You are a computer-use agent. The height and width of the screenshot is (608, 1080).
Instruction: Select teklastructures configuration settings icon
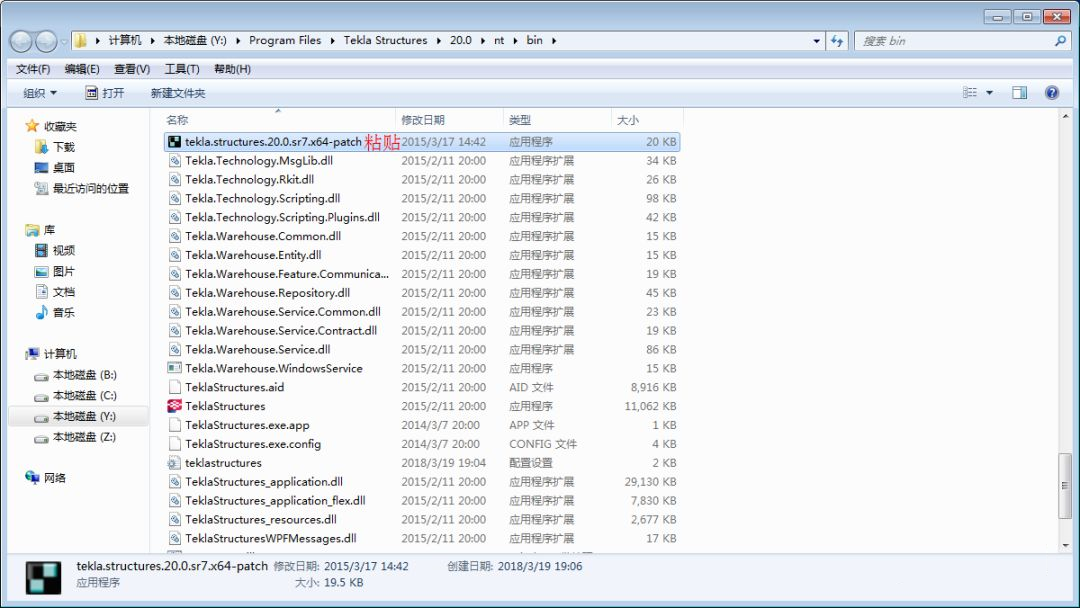174,463
